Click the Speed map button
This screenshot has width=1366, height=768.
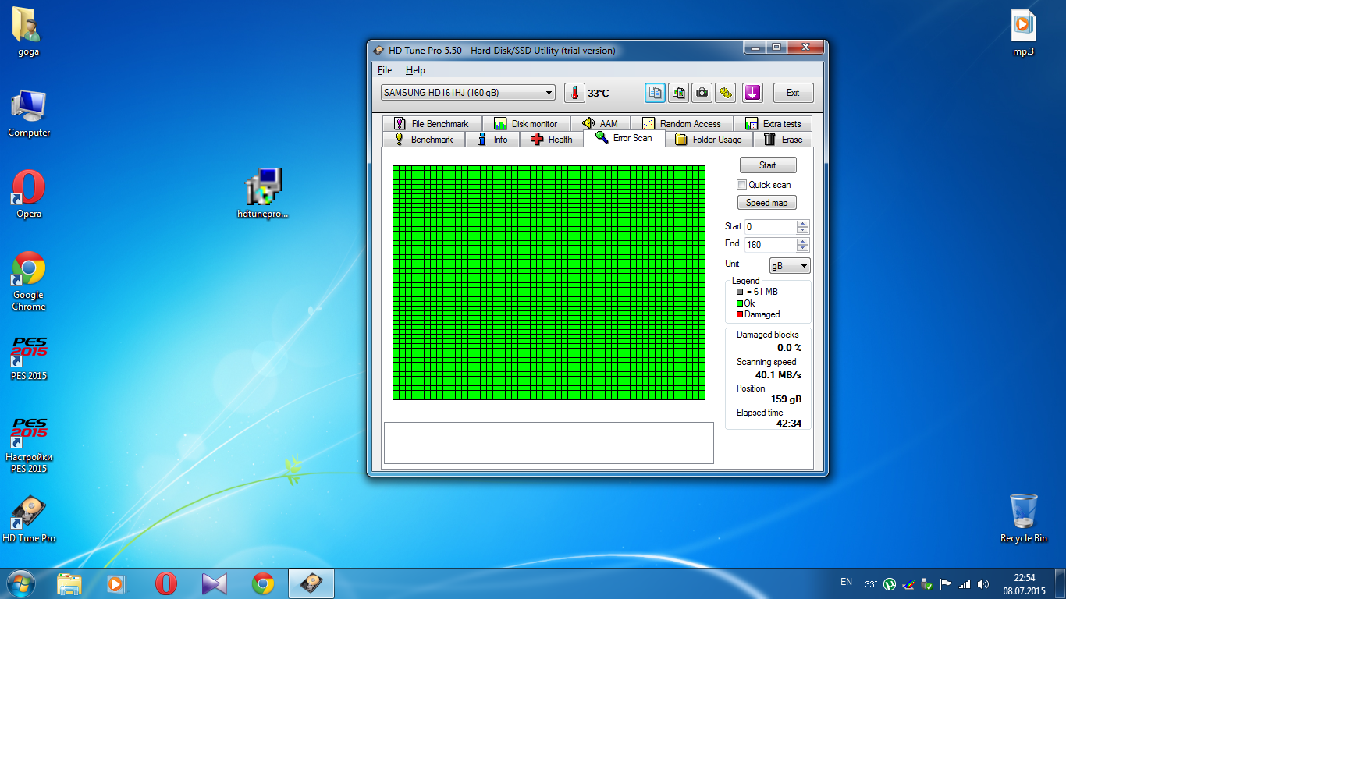tap(768, 203)
